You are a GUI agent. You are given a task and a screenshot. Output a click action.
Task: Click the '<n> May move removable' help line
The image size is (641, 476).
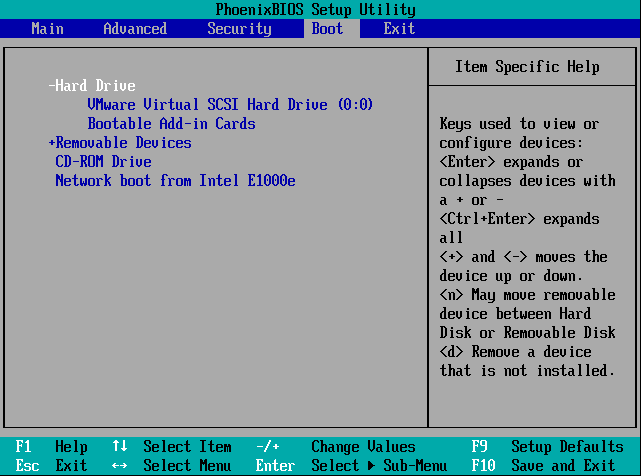[527, 295]
